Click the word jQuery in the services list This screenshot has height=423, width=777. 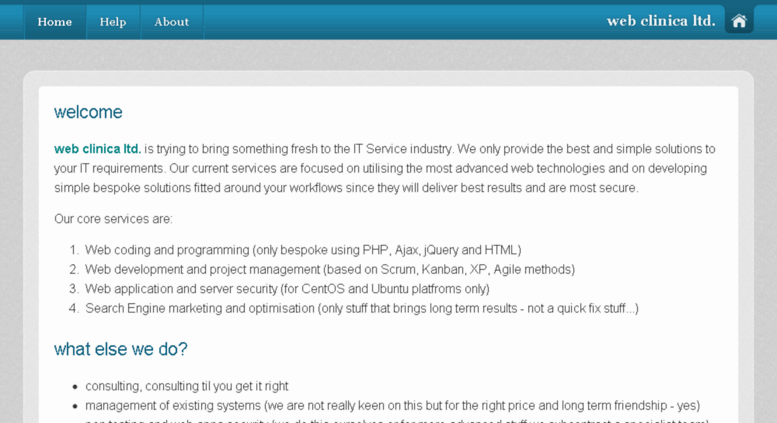point(441,250)
